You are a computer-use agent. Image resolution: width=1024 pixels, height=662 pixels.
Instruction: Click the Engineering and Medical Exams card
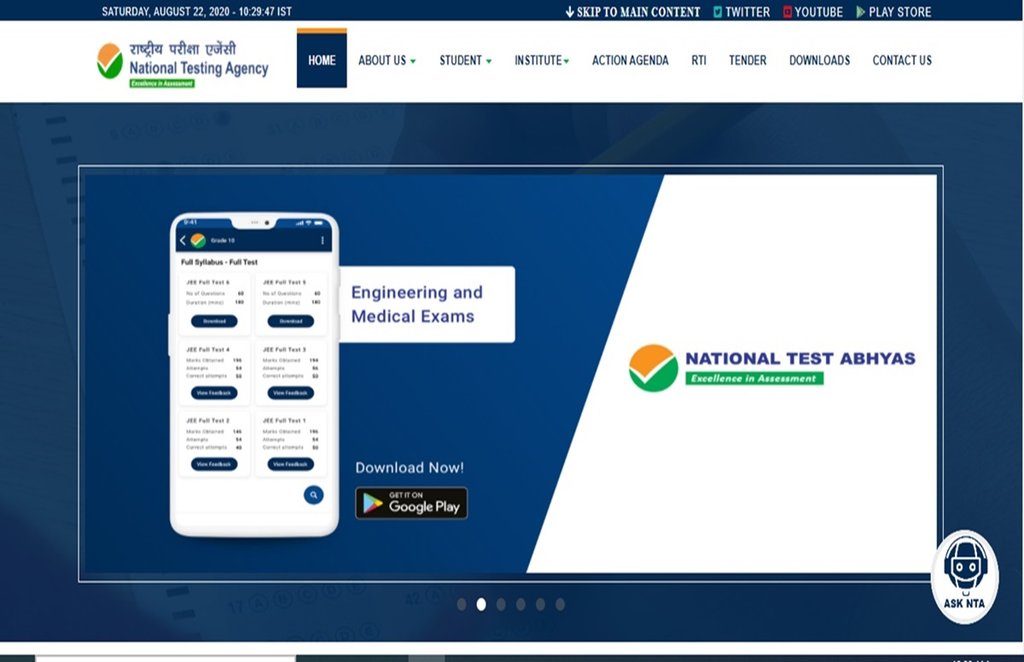tap(427, 304)
